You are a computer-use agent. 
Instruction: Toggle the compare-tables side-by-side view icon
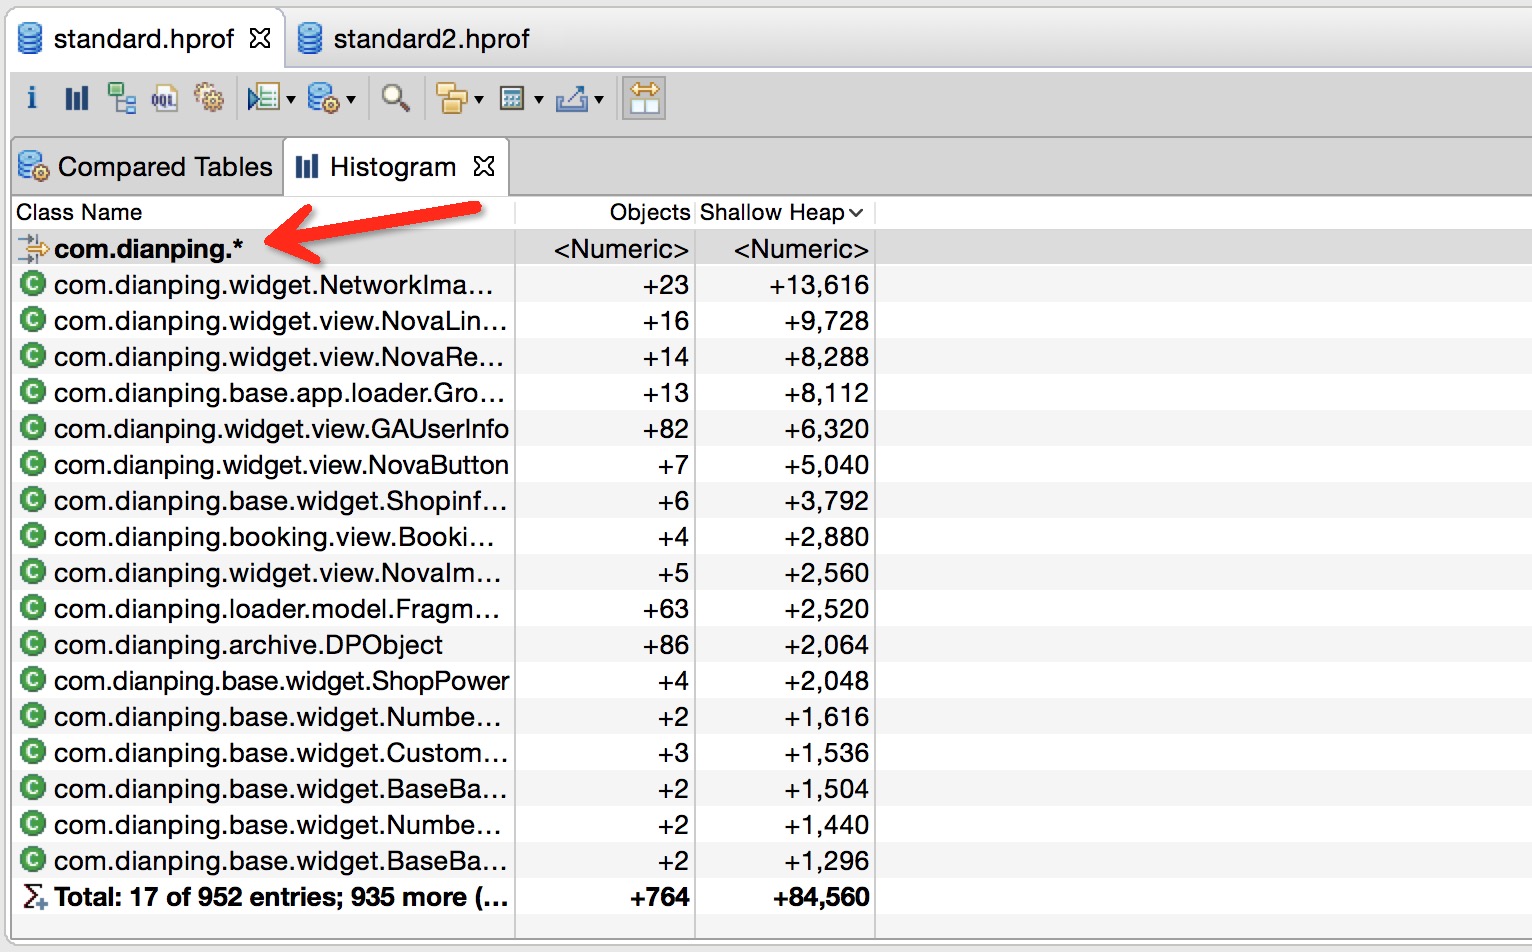[644, 98]
